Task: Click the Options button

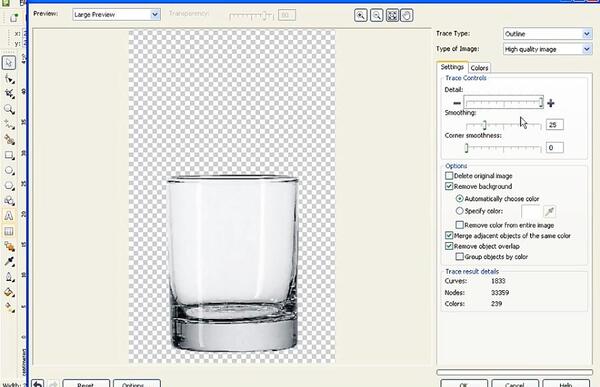Action: point(137,383)
